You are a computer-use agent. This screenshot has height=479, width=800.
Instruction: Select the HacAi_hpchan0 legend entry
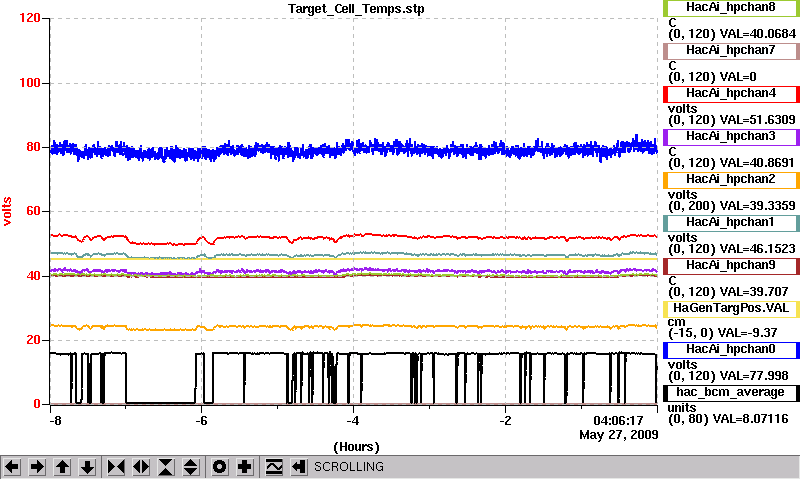(731, 350)
